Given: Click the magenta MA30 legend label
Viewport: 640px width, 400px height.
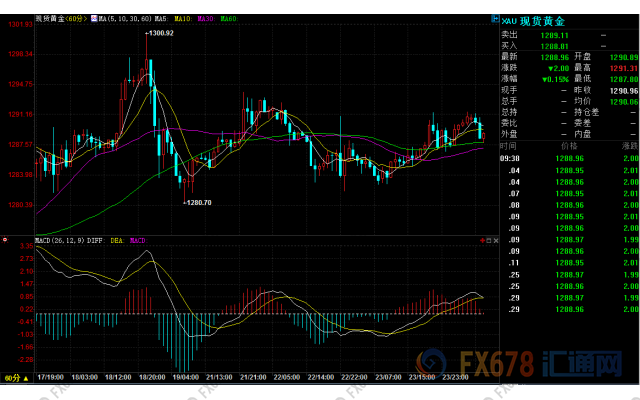Looking at the screenshot, I should (205, 19).
